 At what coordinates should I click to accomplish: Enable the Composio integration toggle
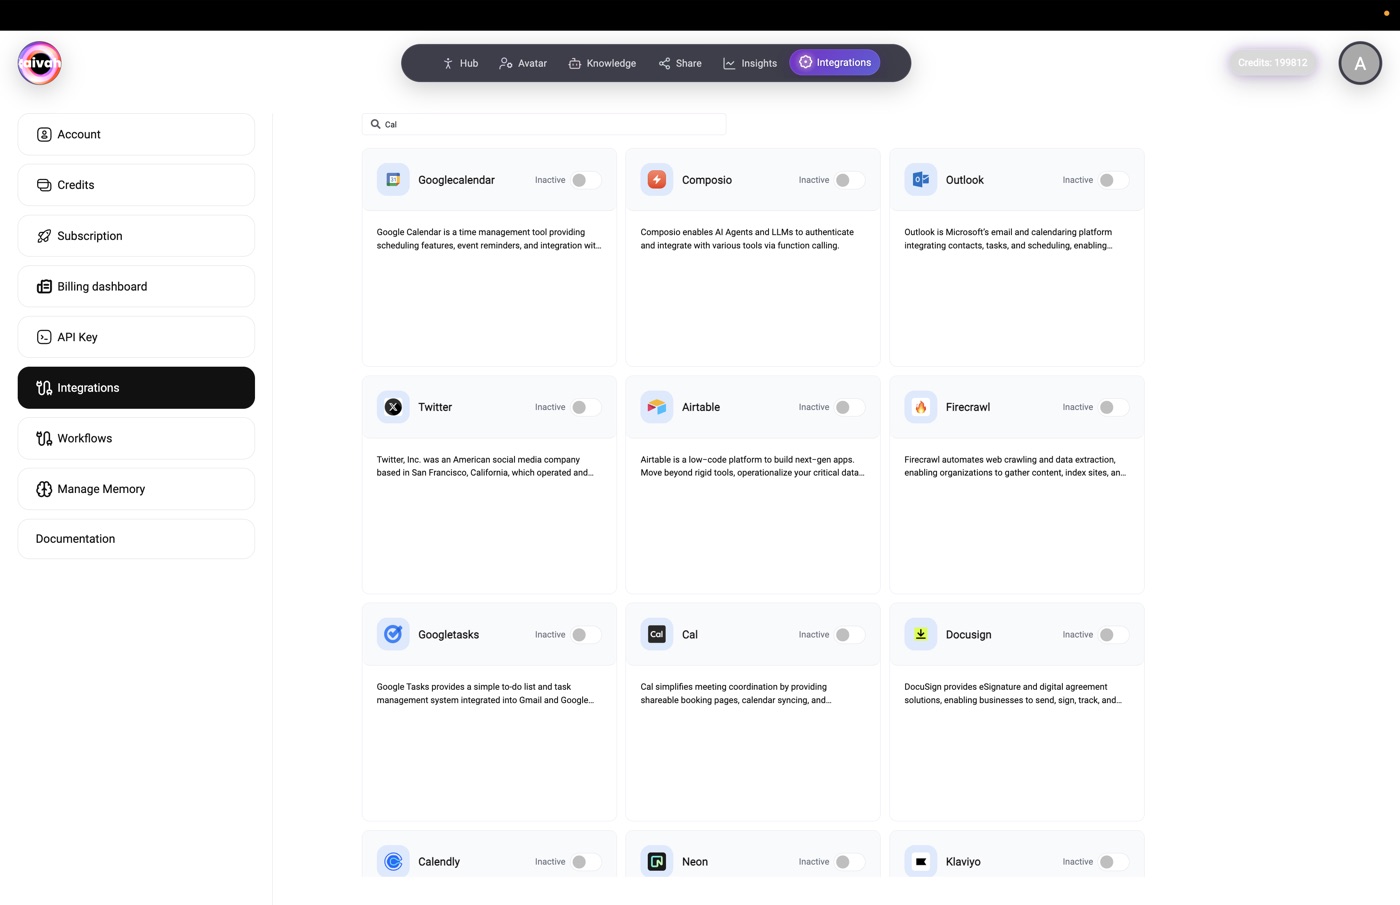pyautogui.click(x=850, y=180)
